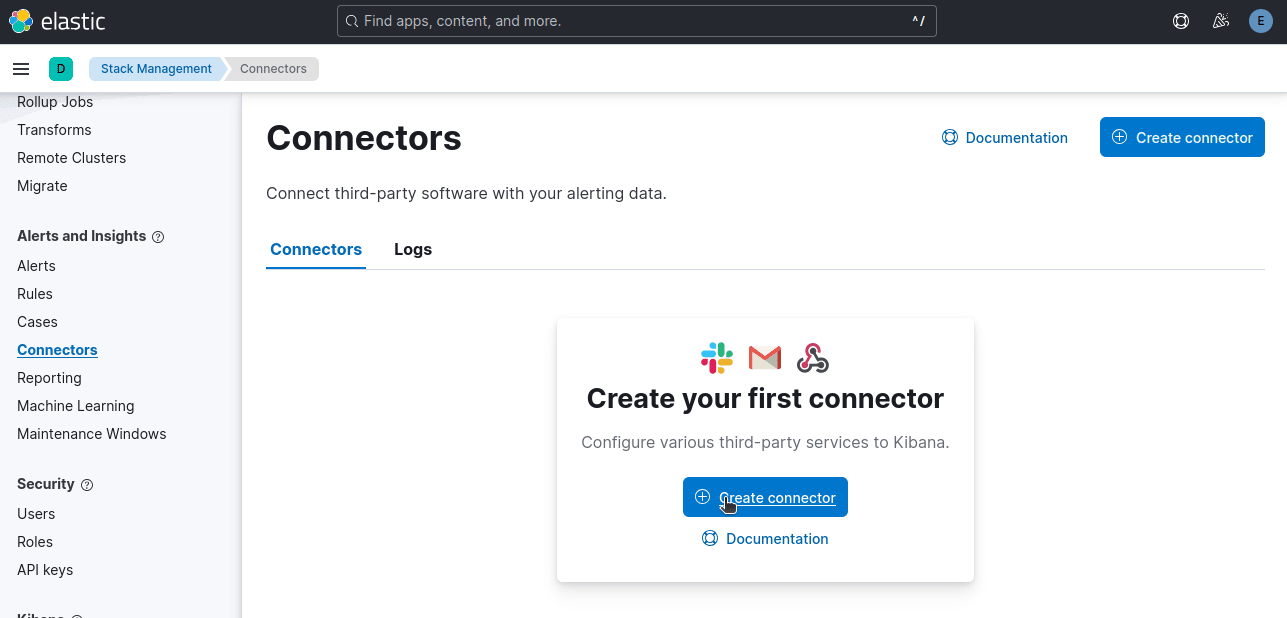This screenshot has height=618, width=1287.
Task: Open API keys in sidebar
Action: coord(45,570)
